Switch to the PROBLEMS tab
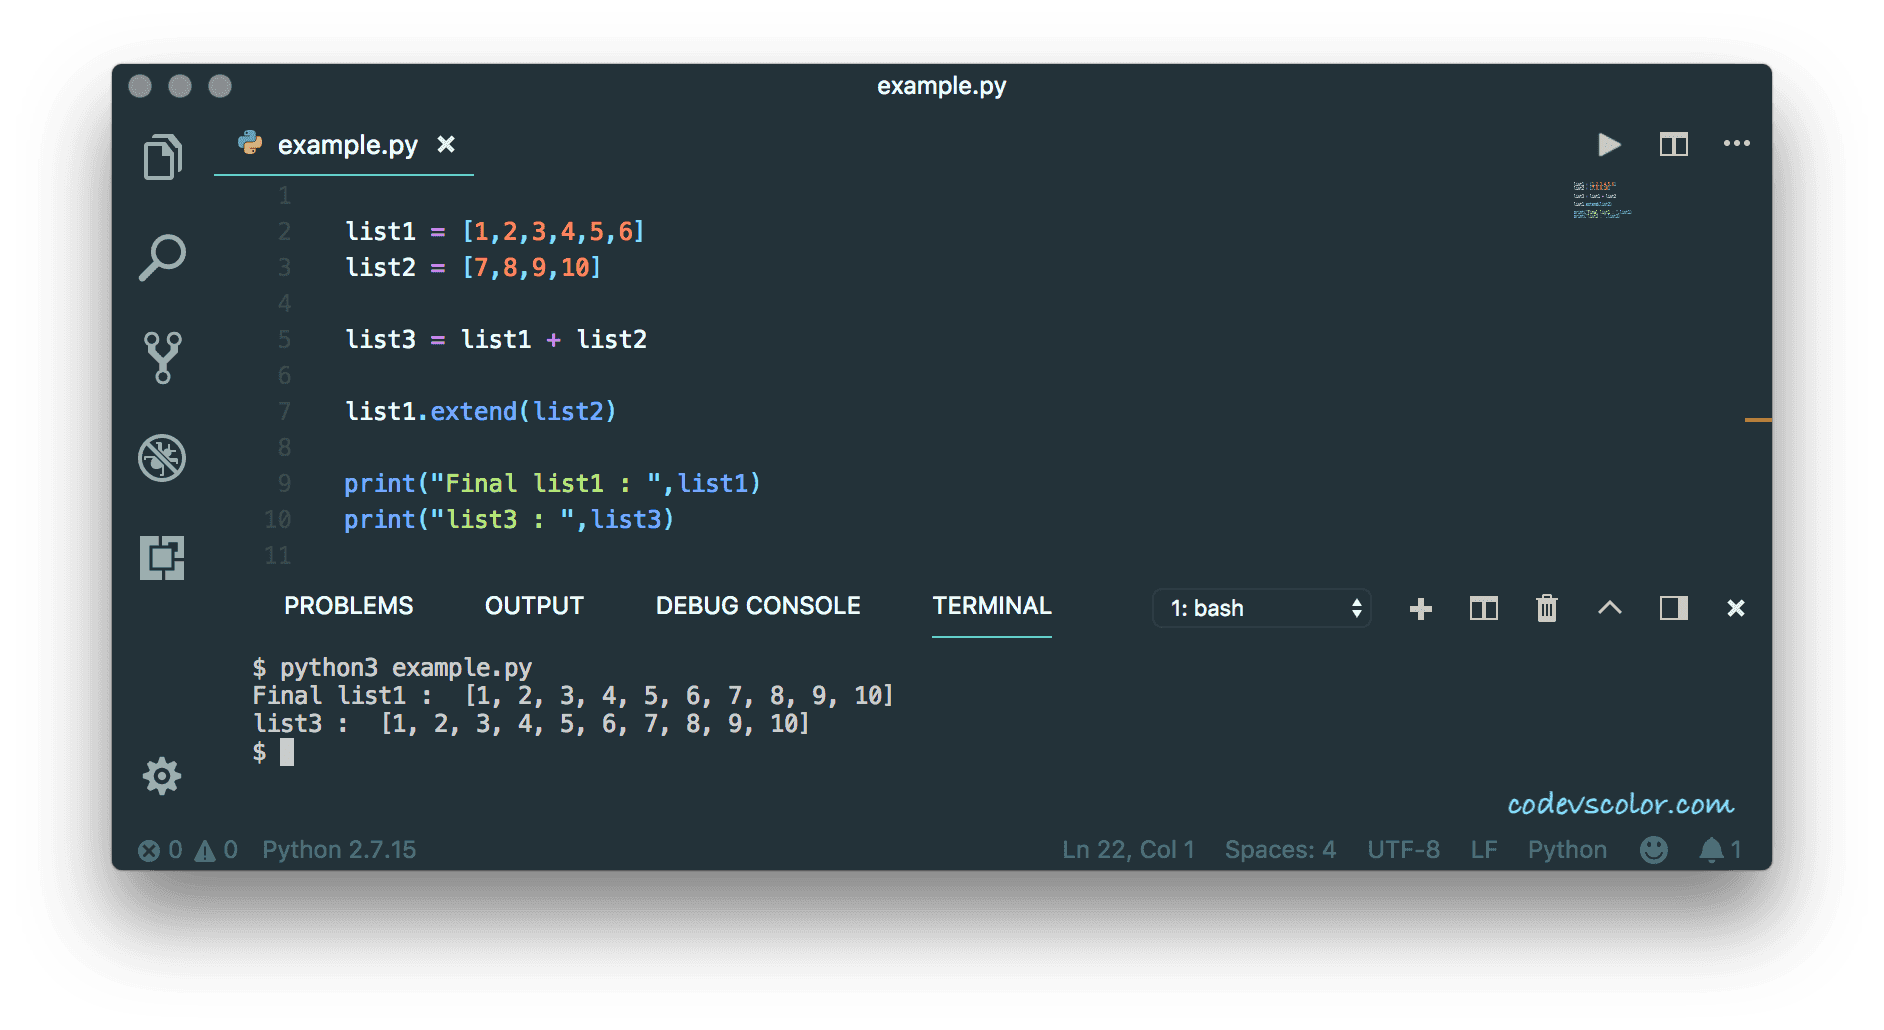 pyautogui.click(x=348, y=605)
